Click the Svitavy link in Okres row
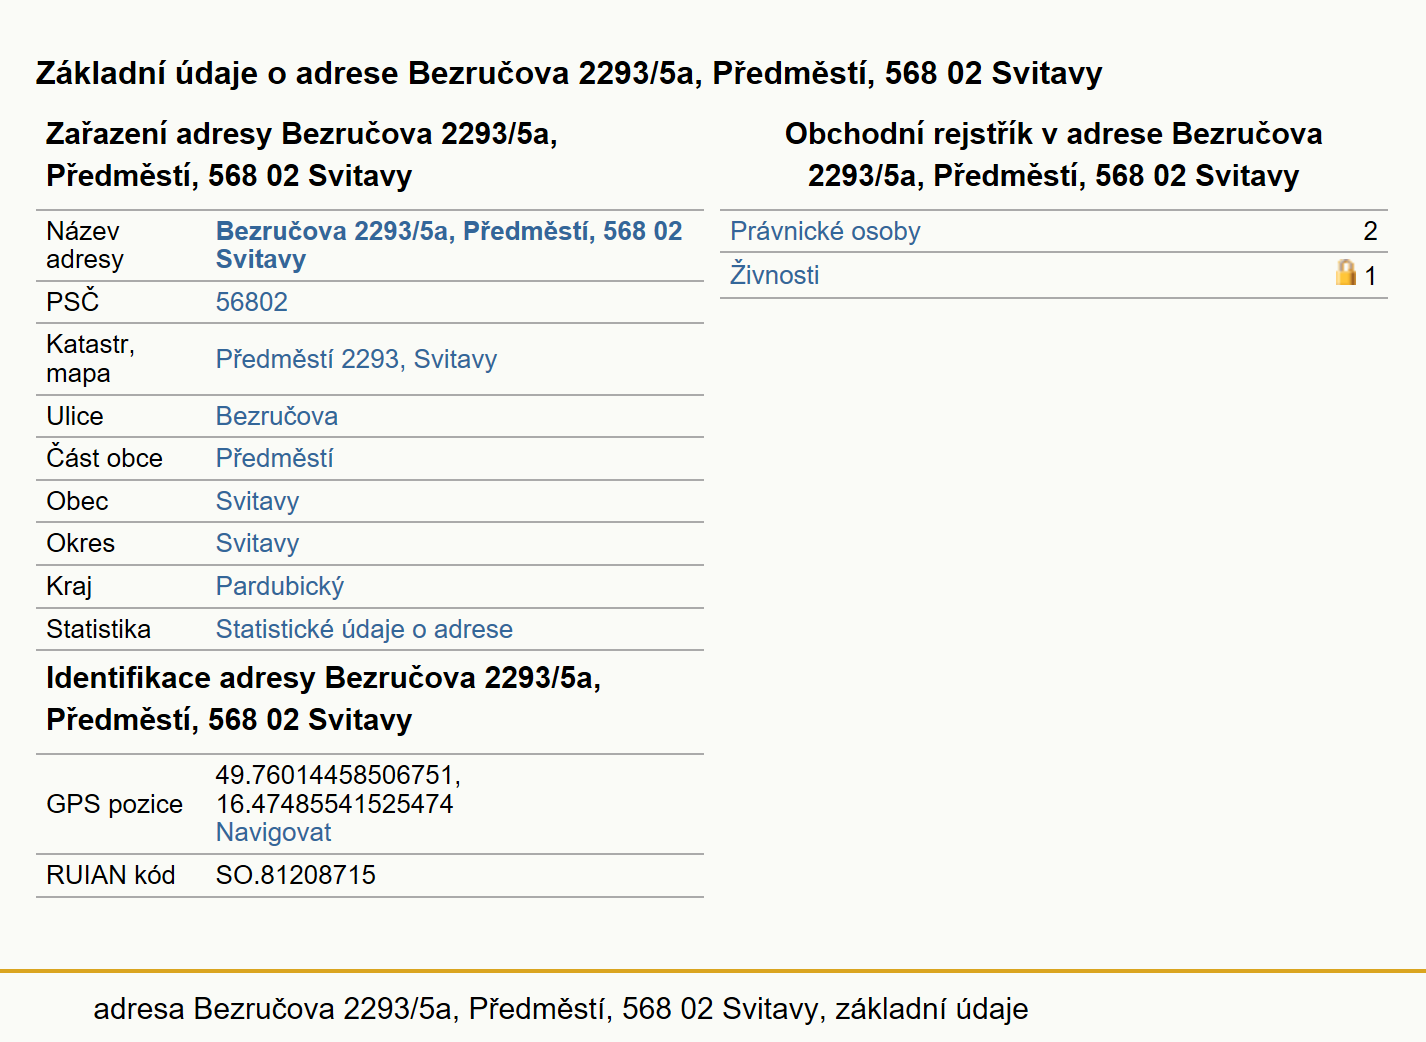This screenshot has height=1042, width=1426. pos(257,543)
